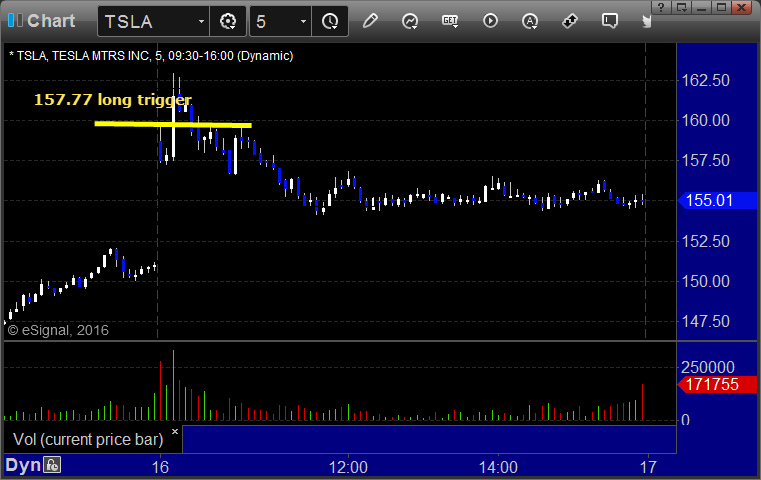This screenshot has width=761, height=480.
Task: Click the 147.50 price axis label
Action: tap(705, 321)
